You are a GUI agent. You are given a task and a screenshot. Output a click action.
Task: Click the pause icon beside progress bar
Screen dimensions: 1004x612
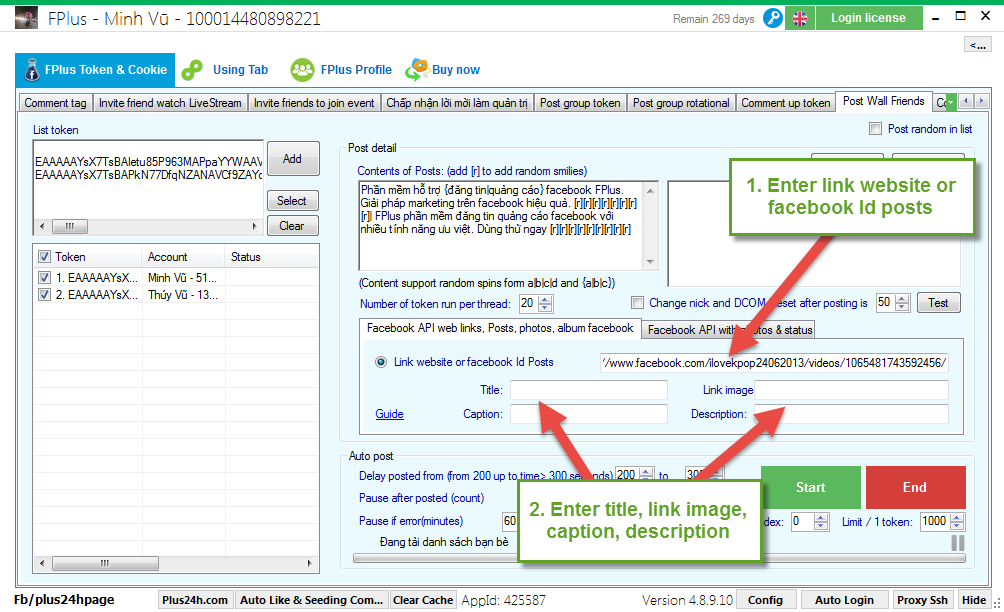(x=958, y=543)
